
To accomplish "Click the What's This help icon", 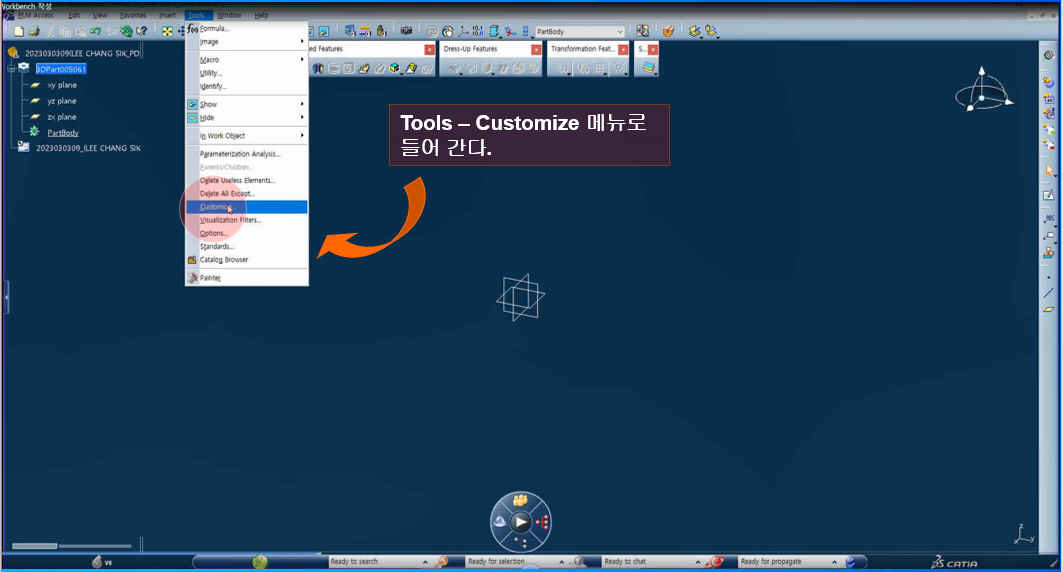I will (x=142, y=31).
